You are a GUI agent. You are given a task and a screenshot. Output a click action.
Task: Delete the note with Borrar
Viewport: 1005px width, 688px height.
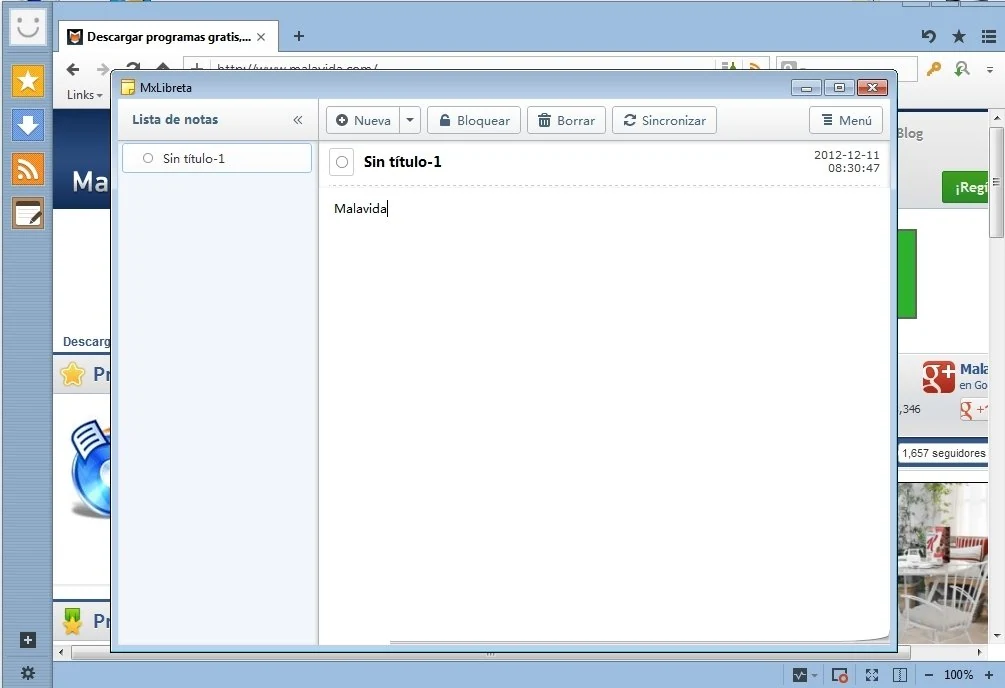coord(567,120)
